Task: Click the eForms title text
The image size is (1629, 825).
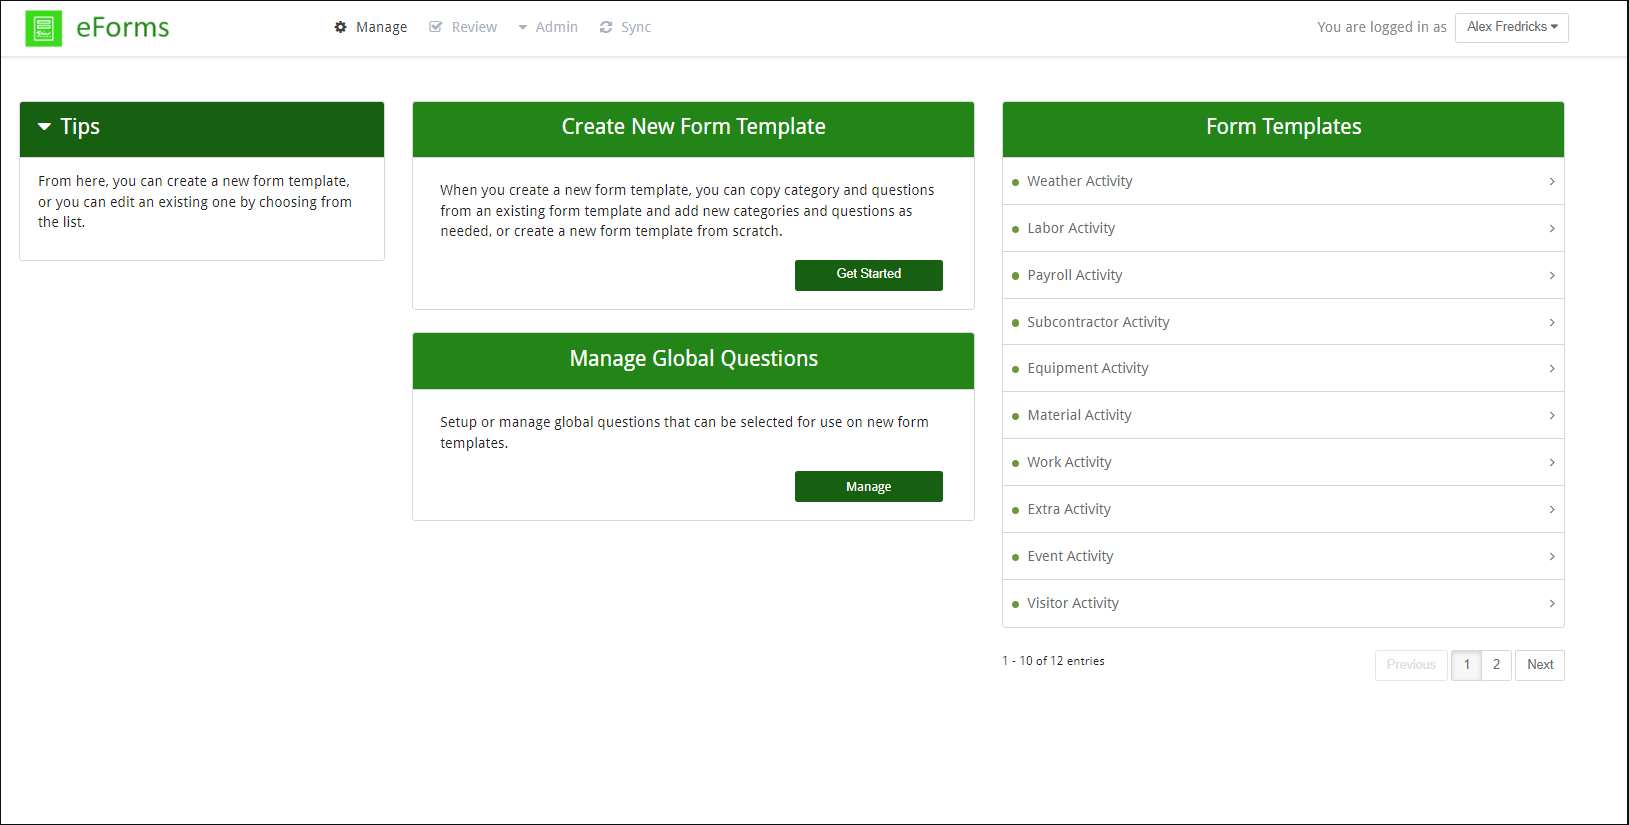Action: coord(123,28)
